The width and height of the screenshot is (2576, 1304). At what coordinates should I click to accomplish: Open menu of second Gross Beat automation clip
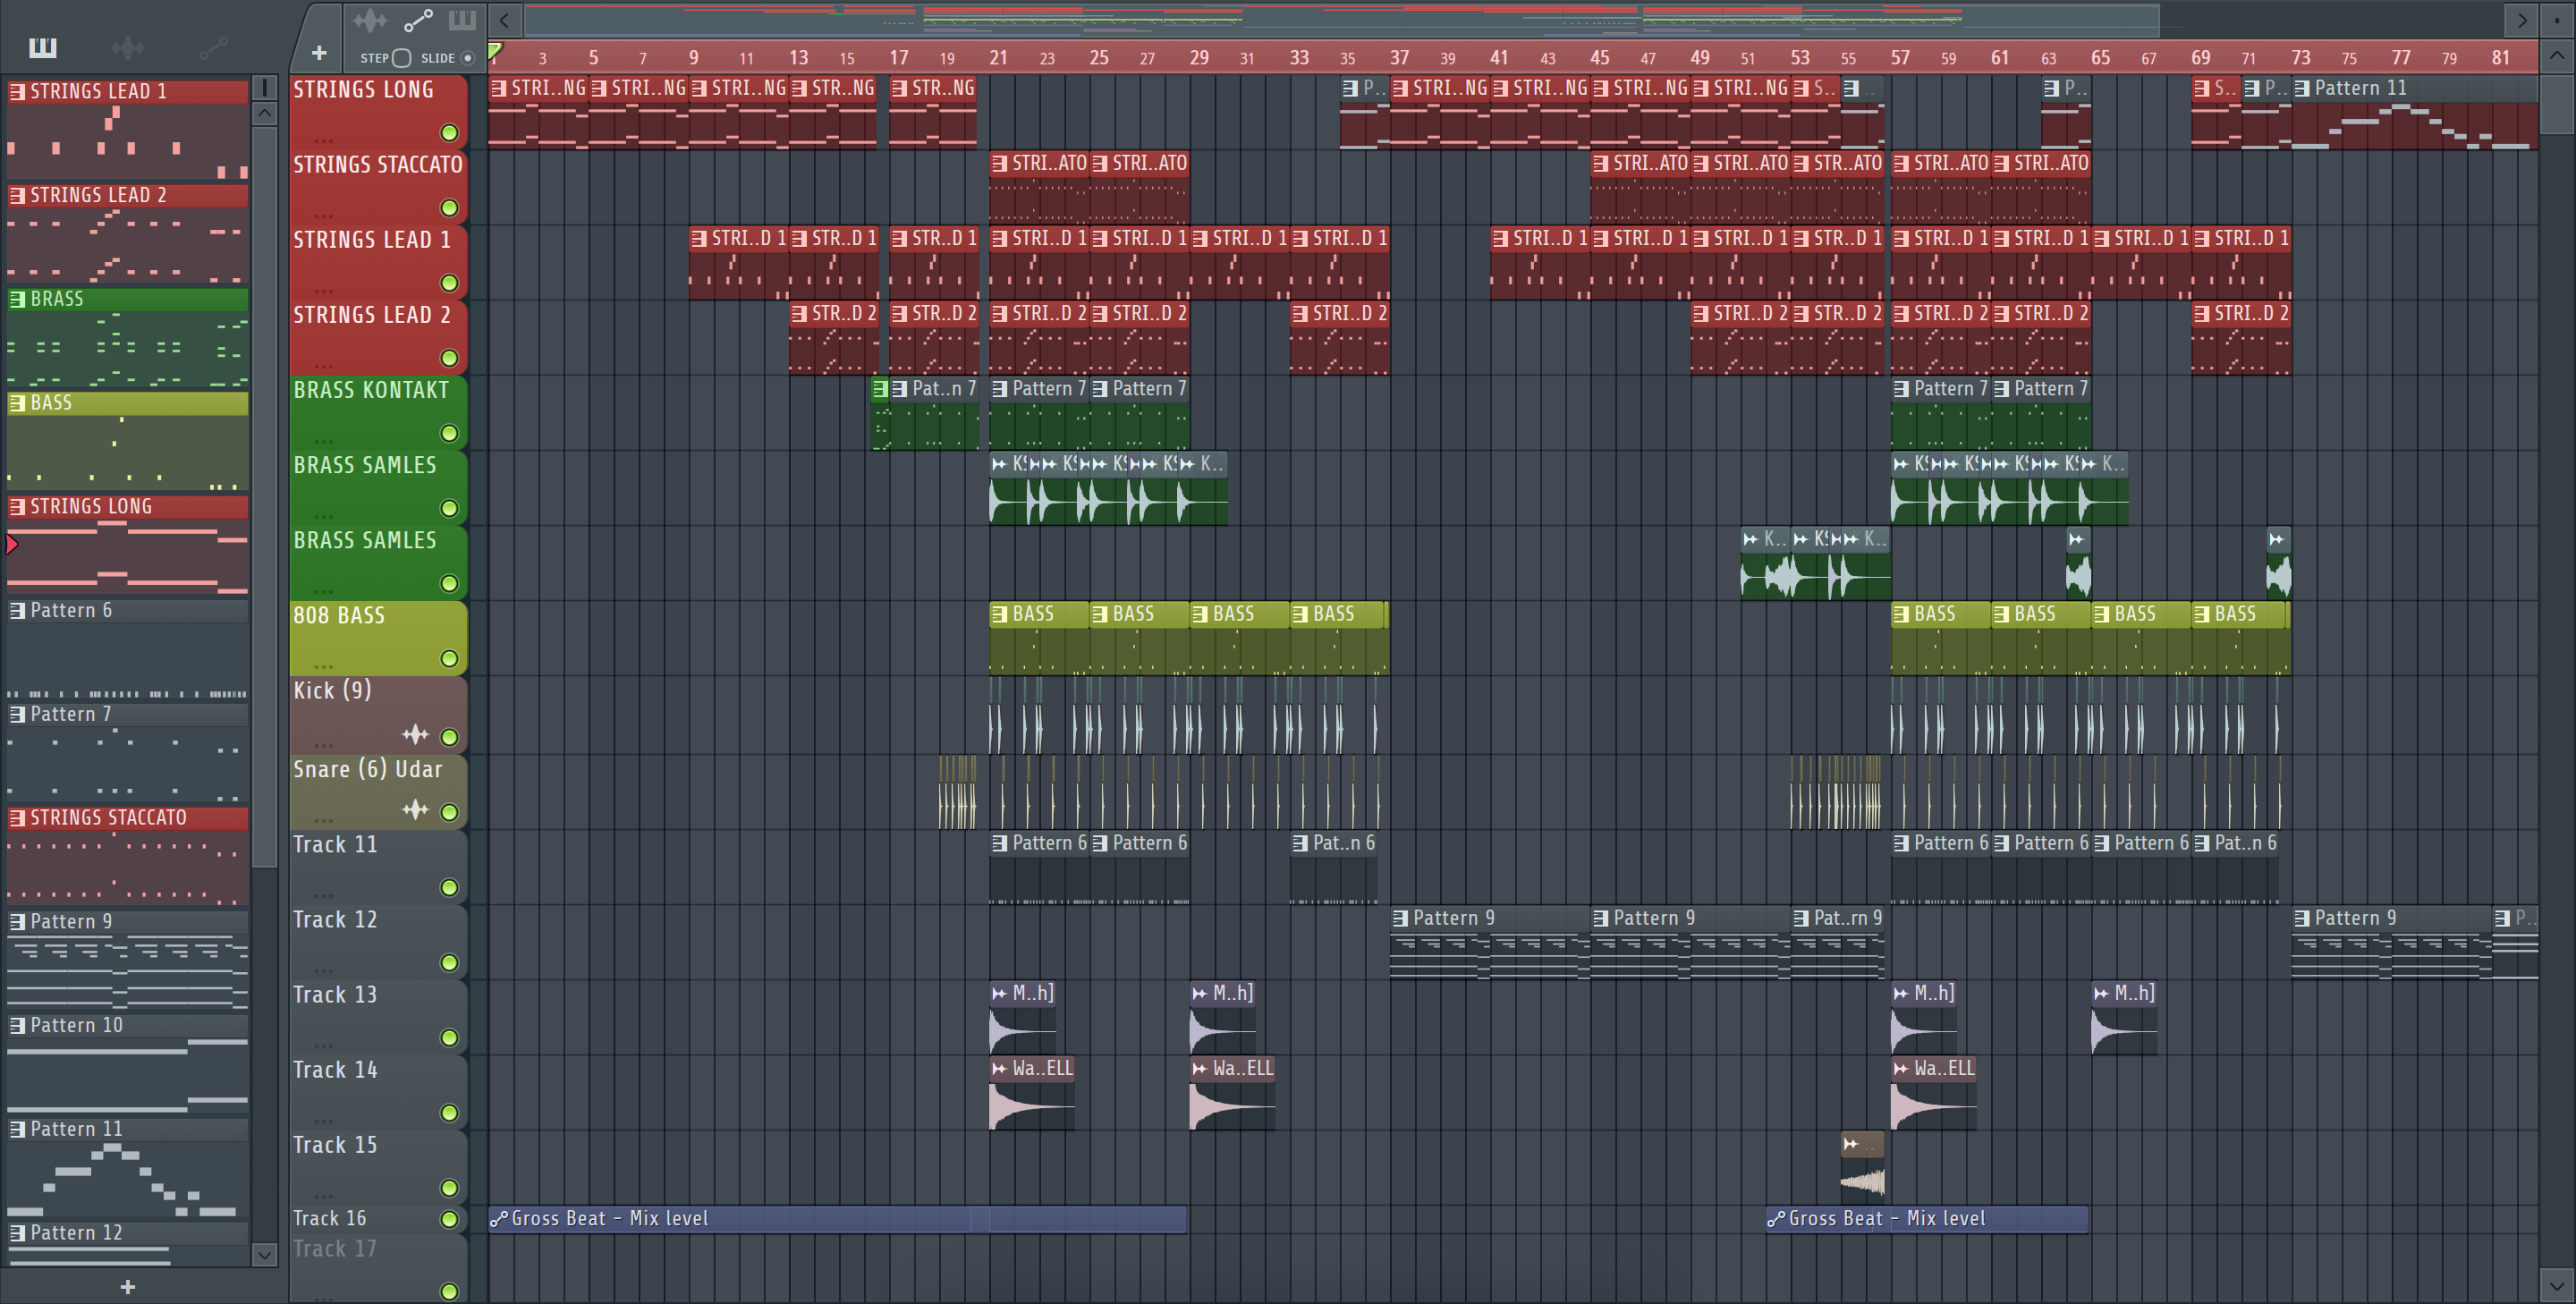tap(1776, 1219)
